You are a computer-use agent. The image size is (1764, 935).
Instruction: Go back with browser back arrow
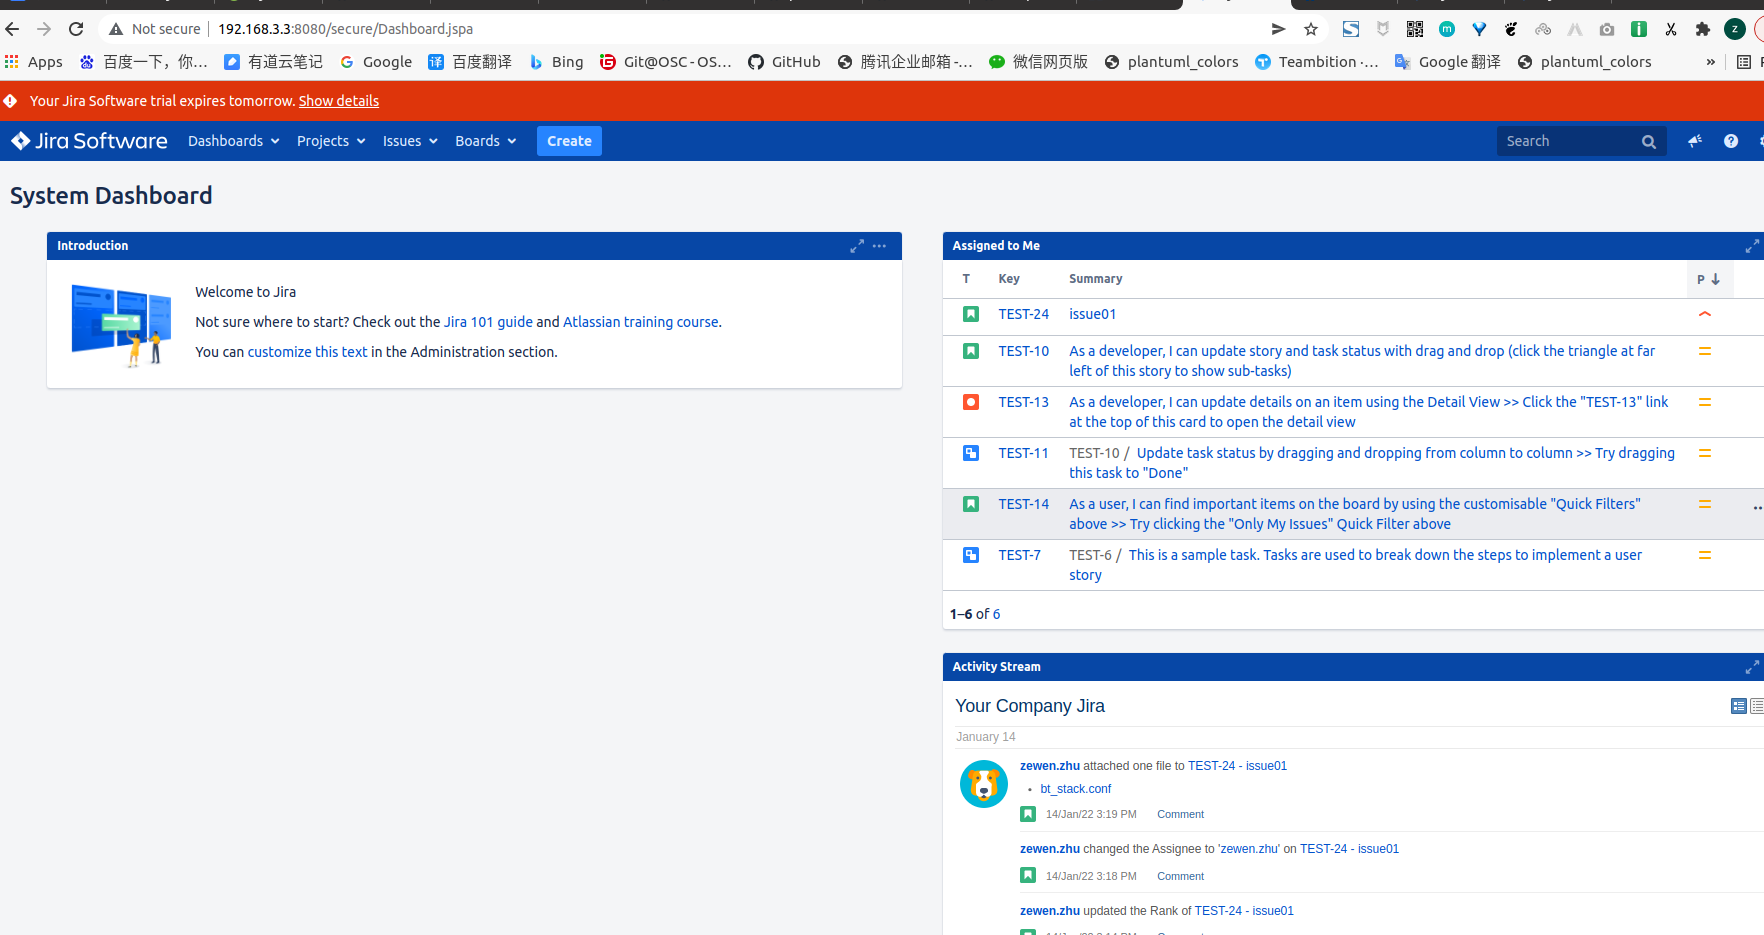click(x=13, y=29)
